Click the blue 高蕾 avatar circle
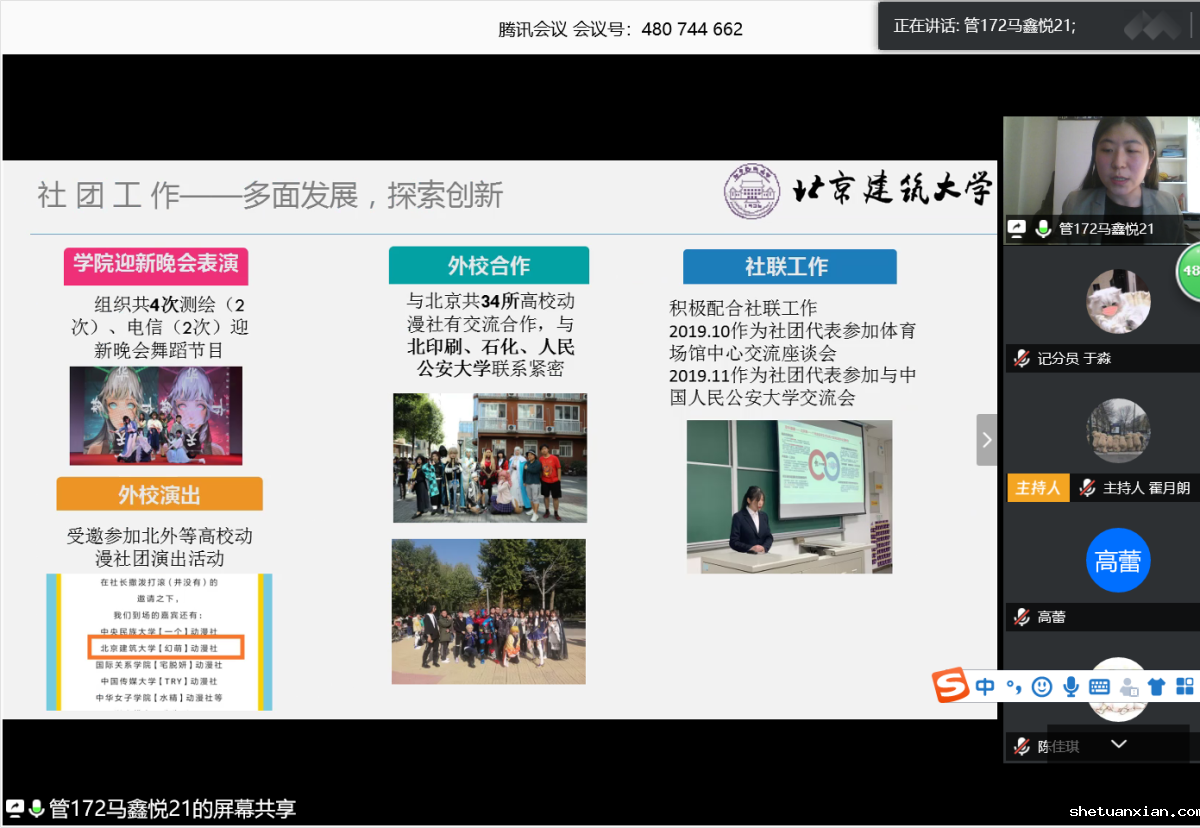The image size is (1200, 828). (1118, 561)
